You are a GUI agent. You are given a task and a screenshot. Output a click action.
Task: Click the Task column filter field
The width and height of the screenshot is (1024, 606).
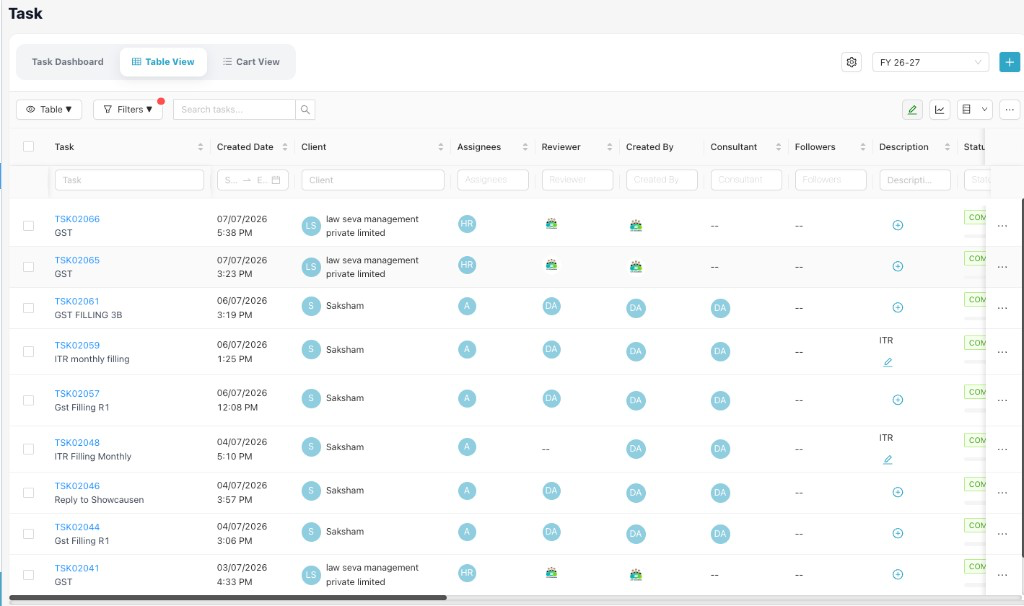129,180
